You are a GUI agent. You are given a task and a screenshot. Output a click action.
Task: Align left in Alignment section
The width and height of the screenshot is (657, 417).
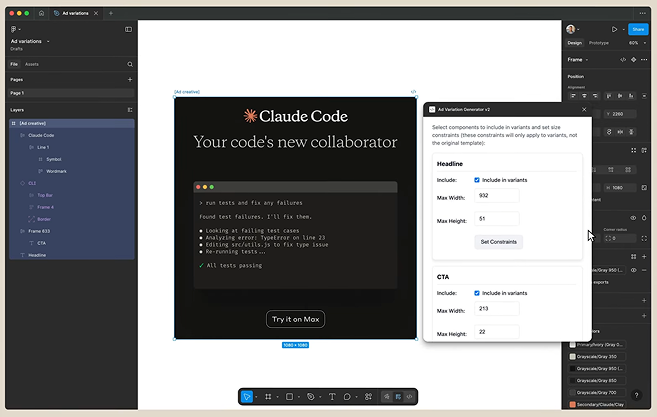[x=573, y=96]
